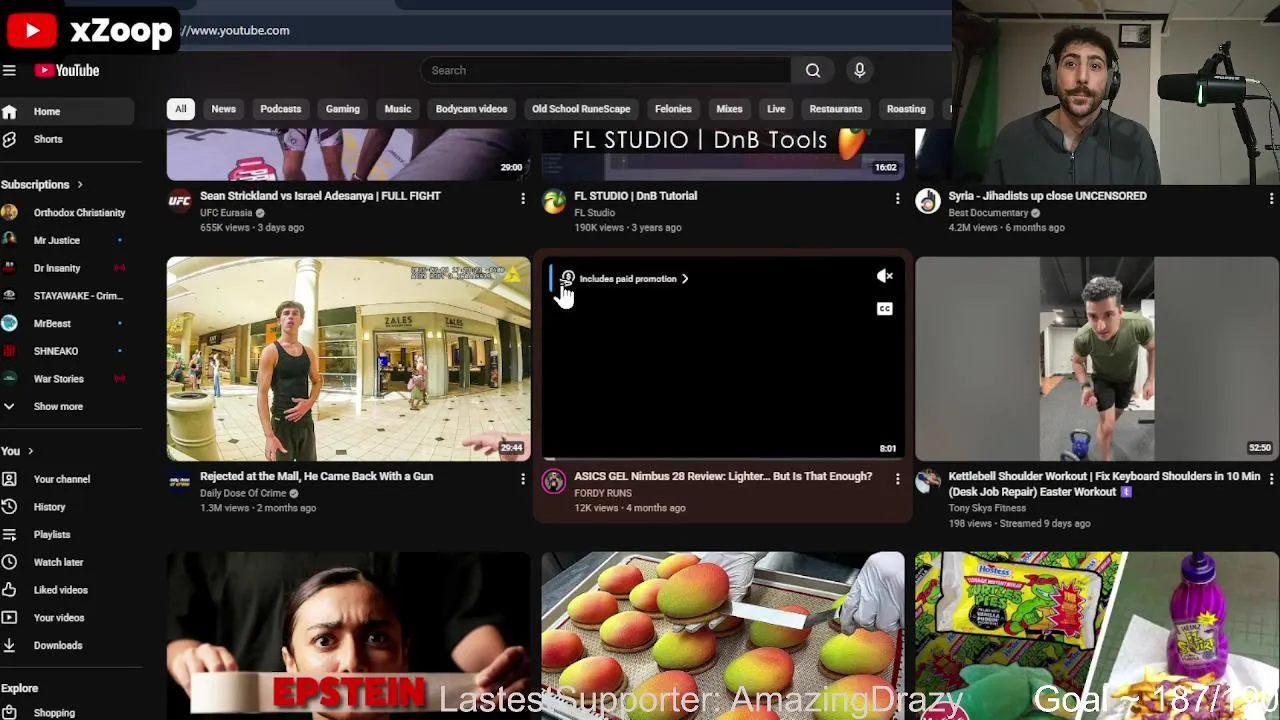Click the Playlists icon
This screenshot has height=720, width=1280.
point(9,534)
